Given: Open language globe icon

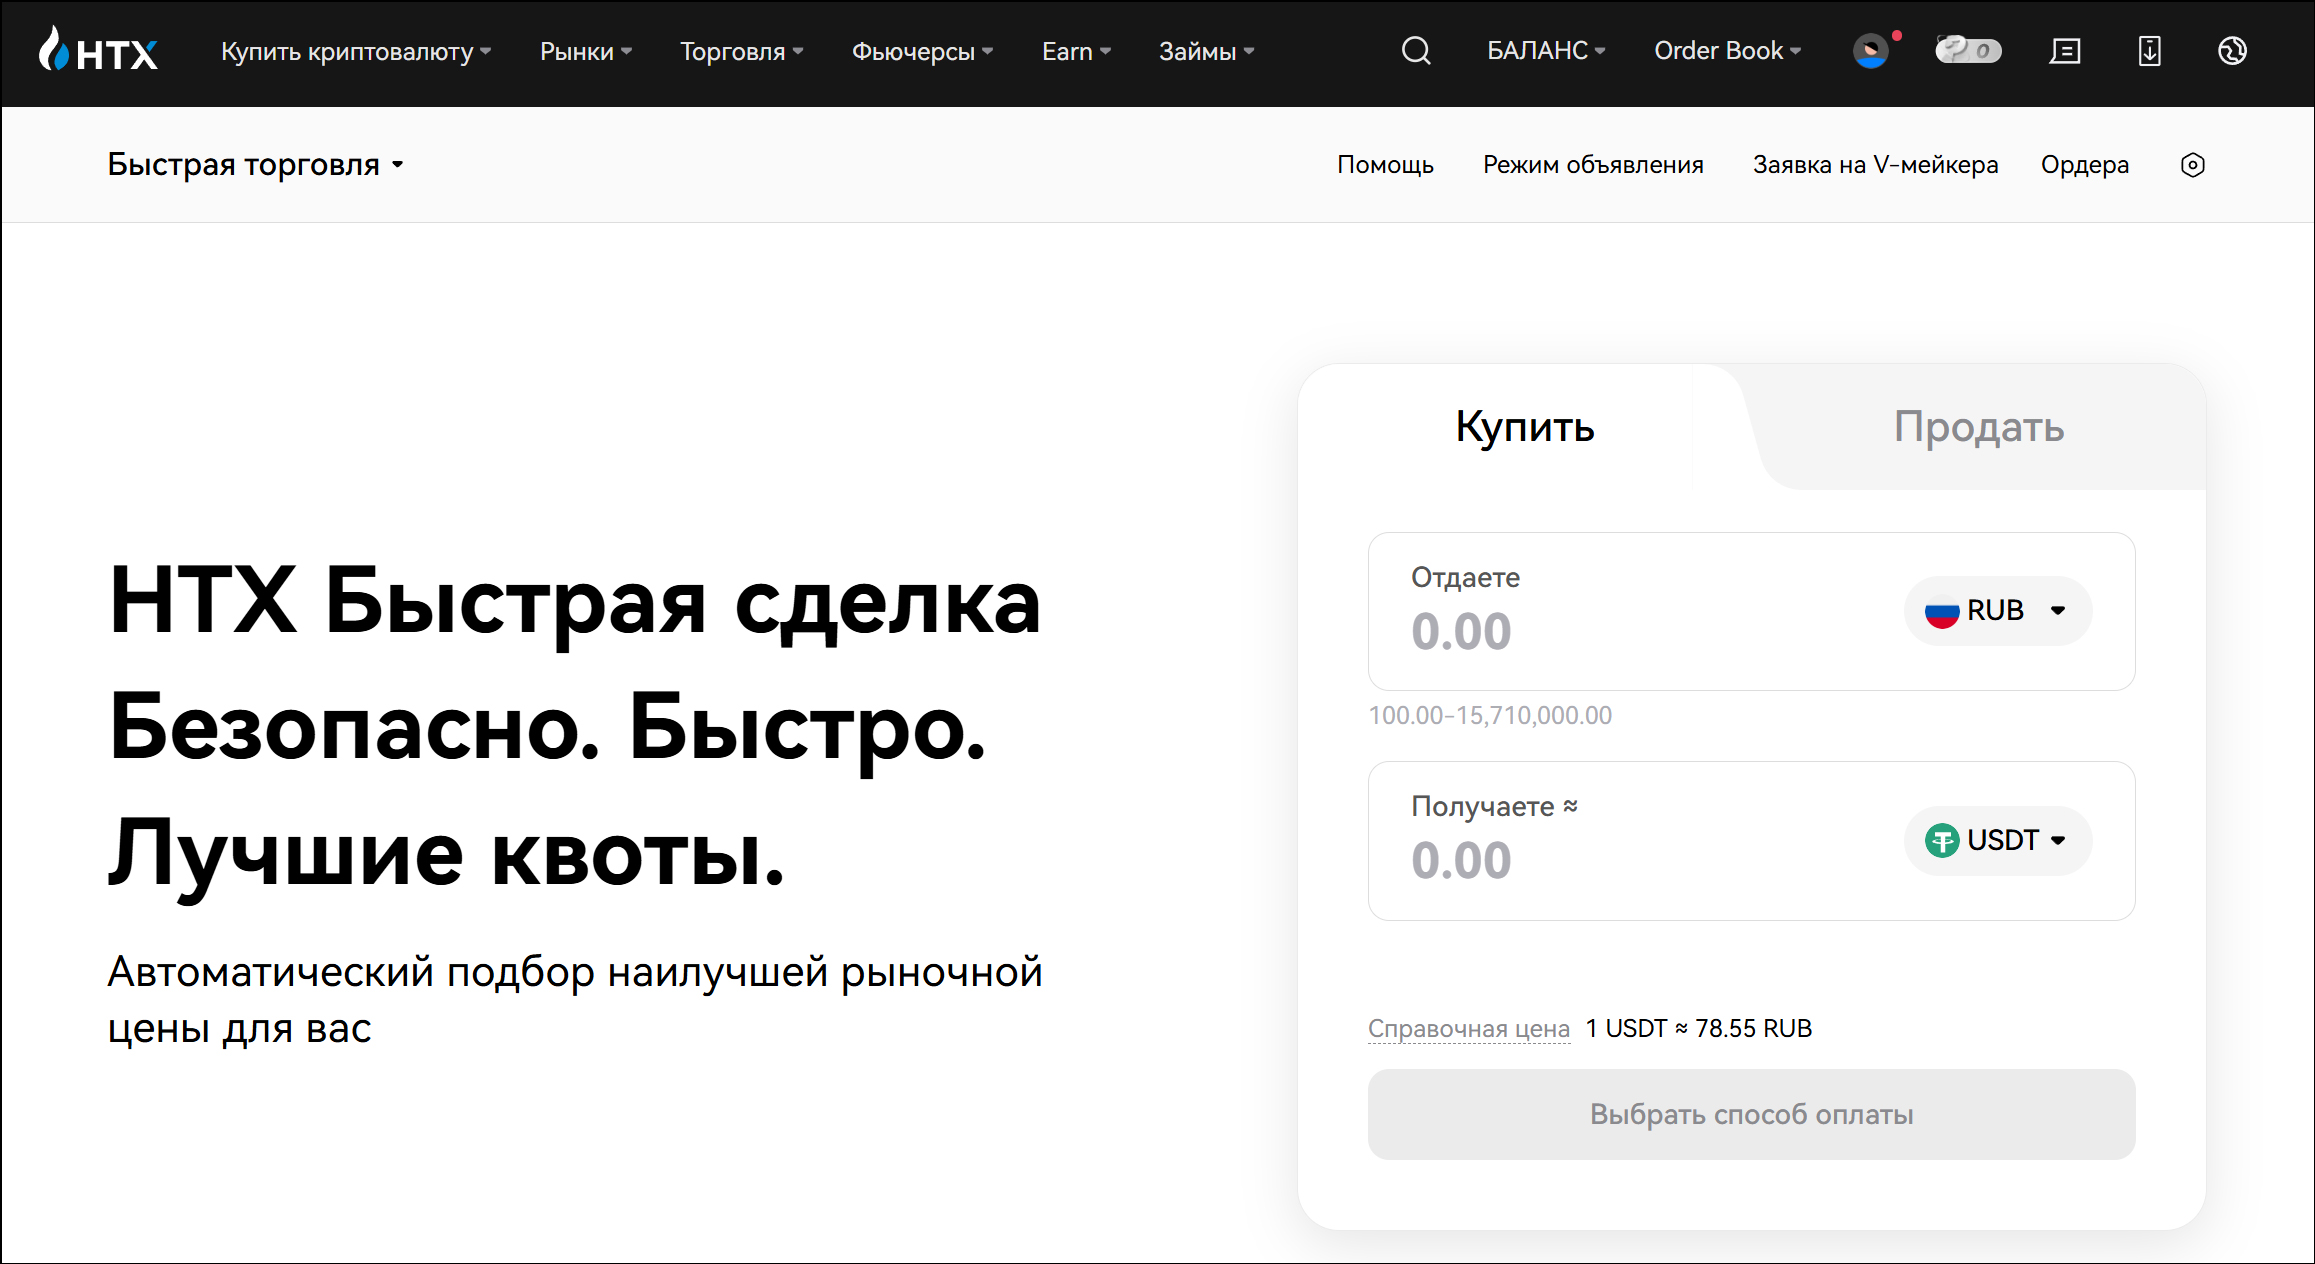Looking at the screenshot, I should tap(2232, 51).
